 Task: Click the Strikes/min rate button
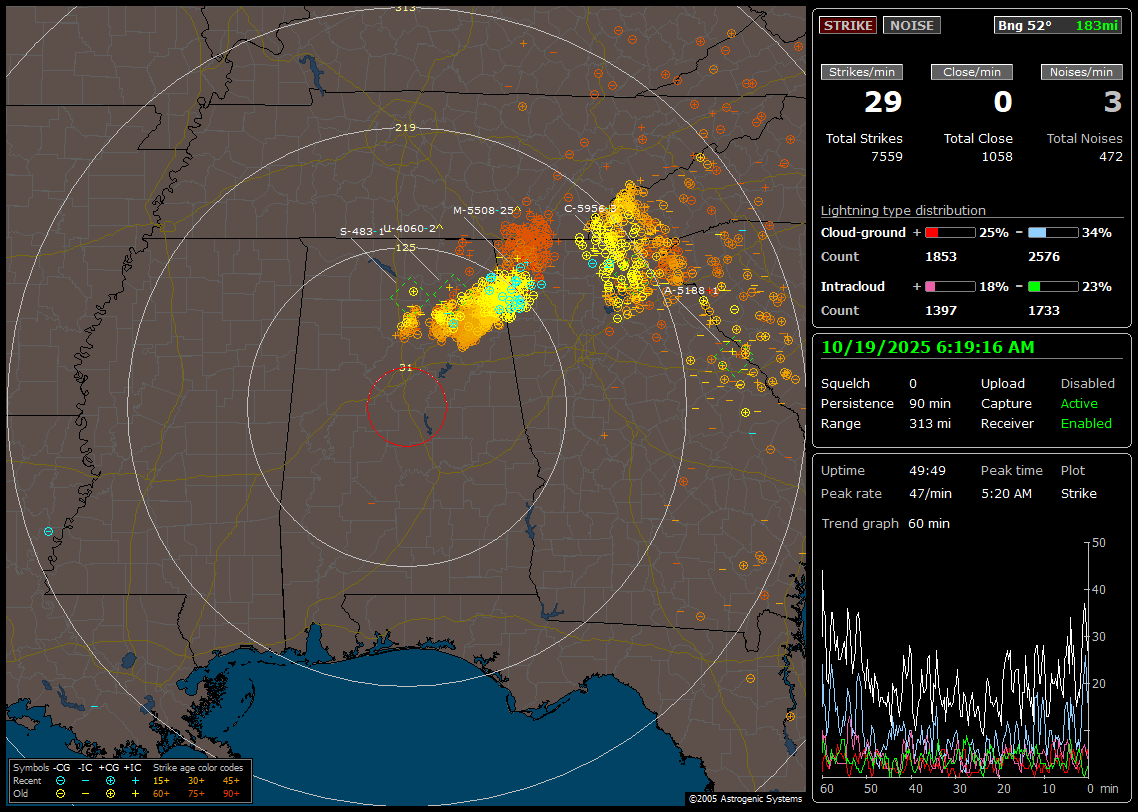[862, 72]
